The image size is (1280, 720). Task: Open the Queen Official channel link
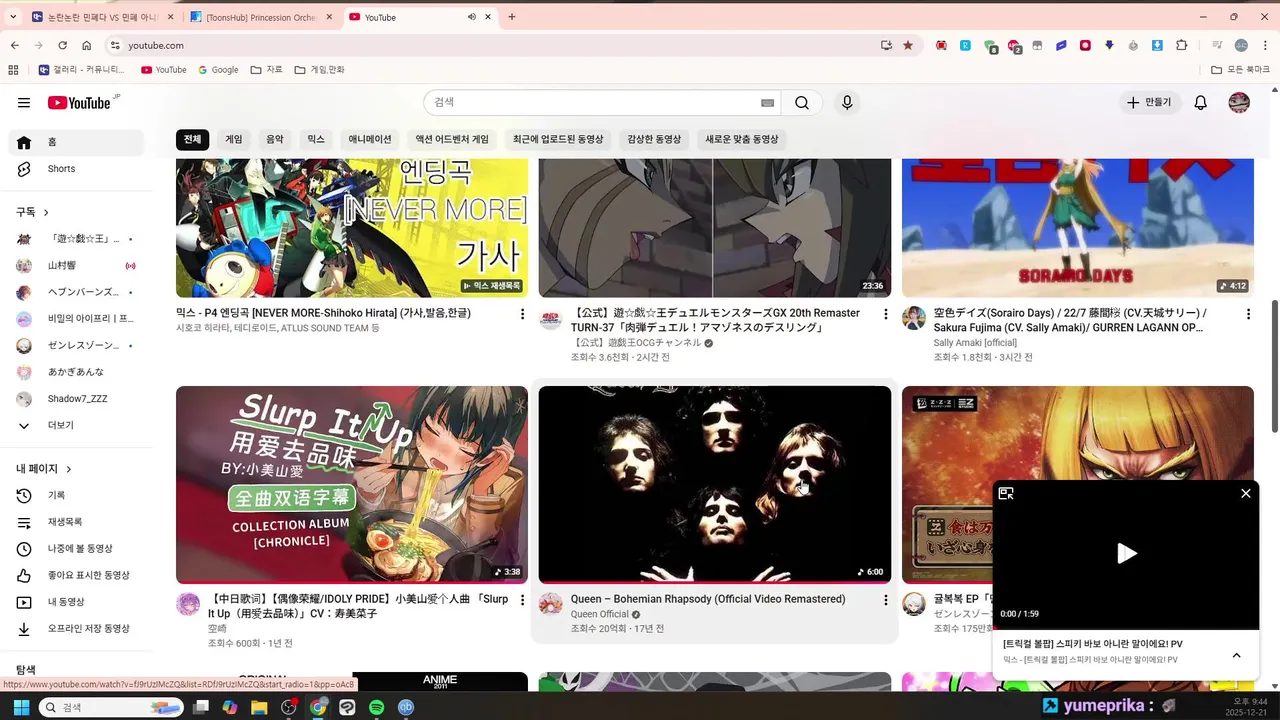600,614
